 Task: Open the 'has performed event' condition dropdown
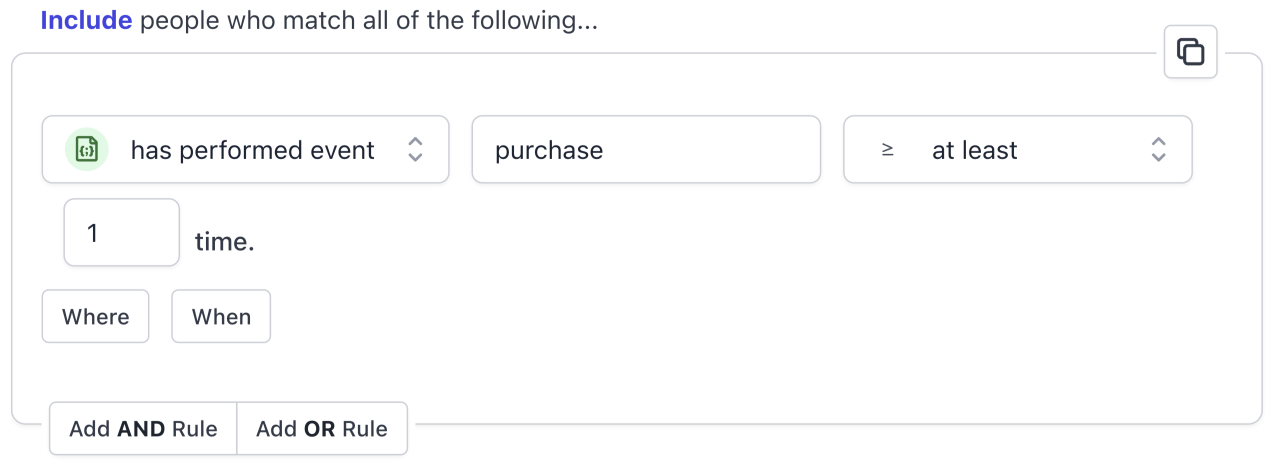245,150
